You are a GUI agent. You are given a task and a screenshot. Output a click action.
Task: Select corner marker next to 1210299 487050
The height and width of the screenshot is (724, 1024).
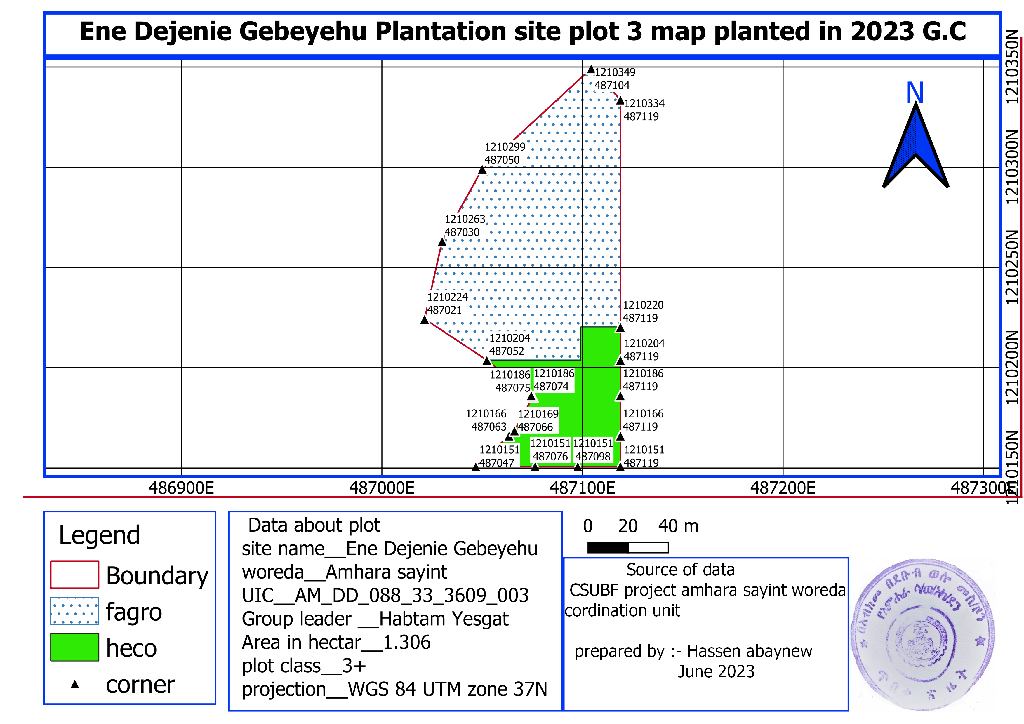click(x=482, y=168)
